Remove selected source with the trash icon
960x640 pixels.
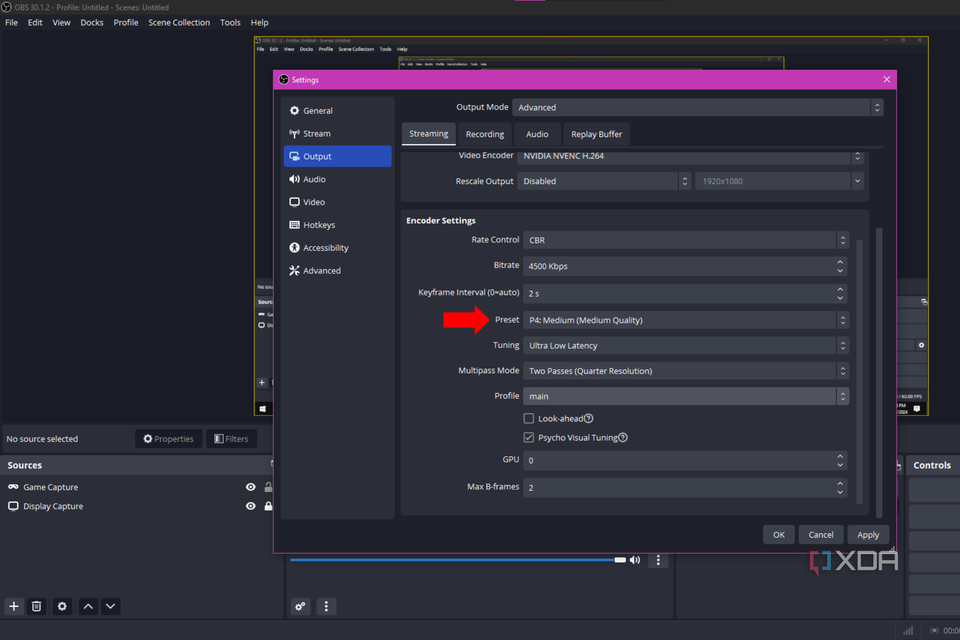pos(37,606)
